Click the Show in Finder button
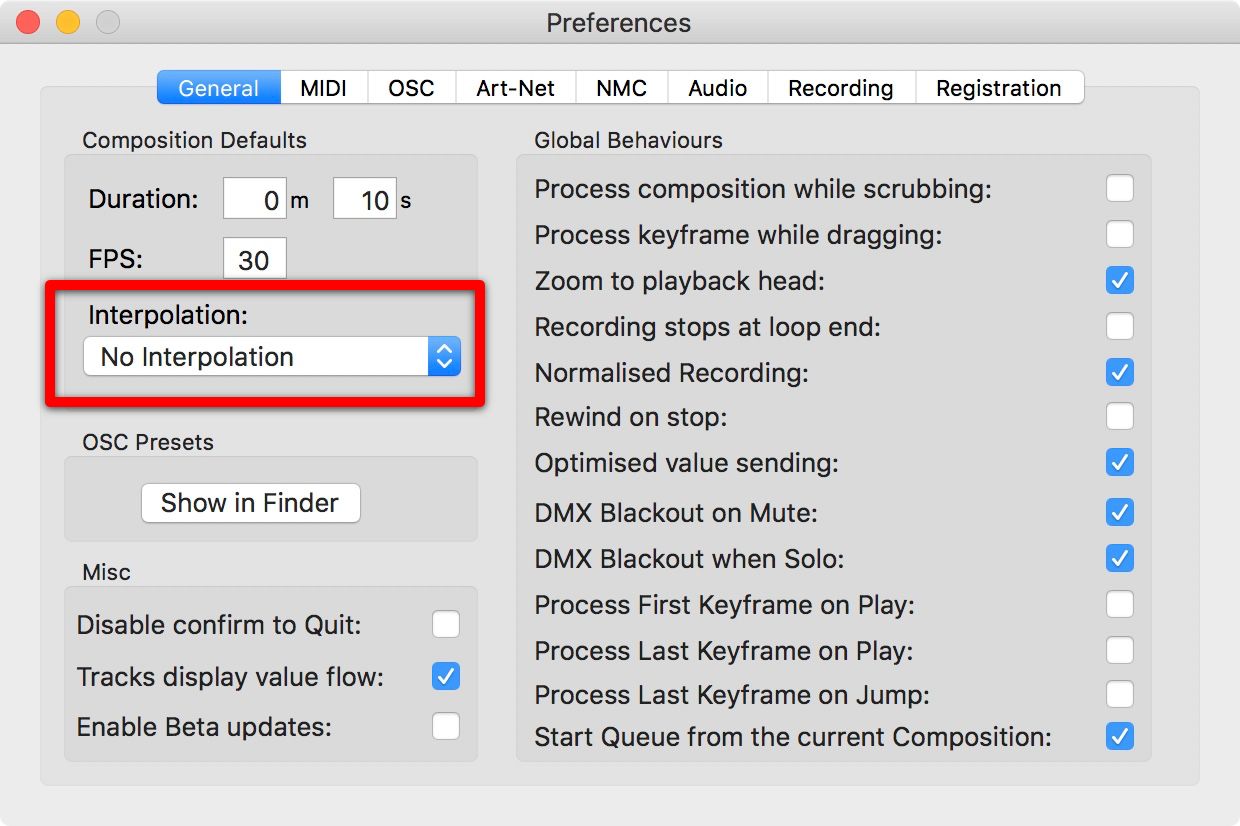 [x=250, y=503]
